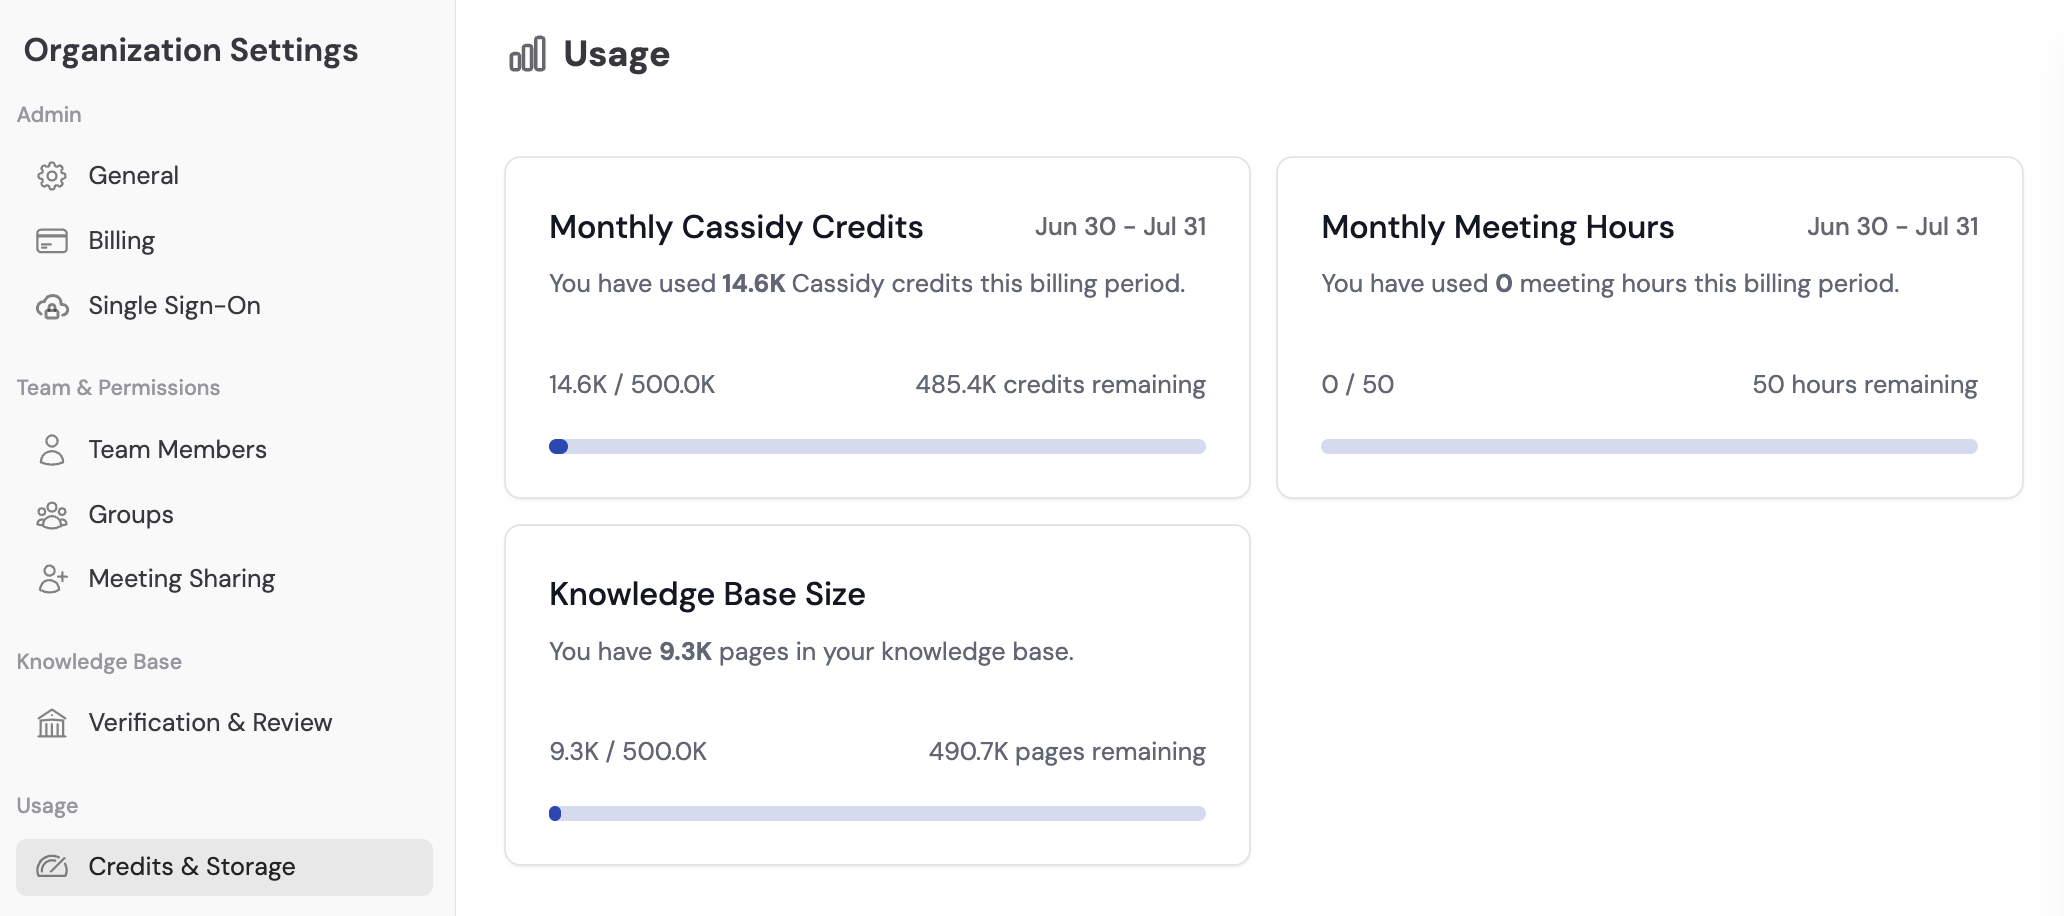Click the bank icon beside Verification & Review
2064x916 pixels.
coord(53,722)
